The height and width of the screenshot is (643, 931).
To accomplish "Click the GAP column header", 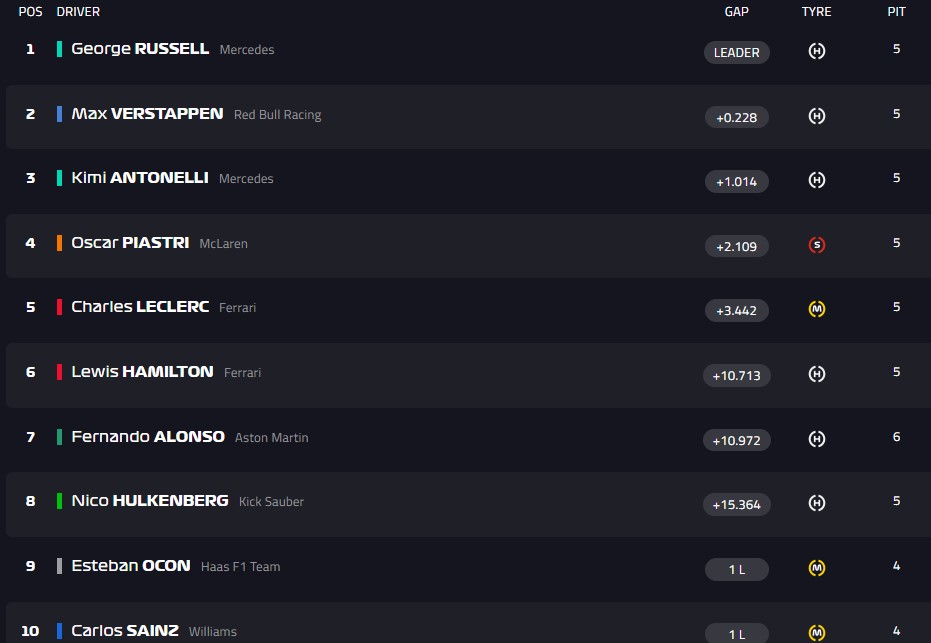I will pyautogui.click(x=737, y=12).
